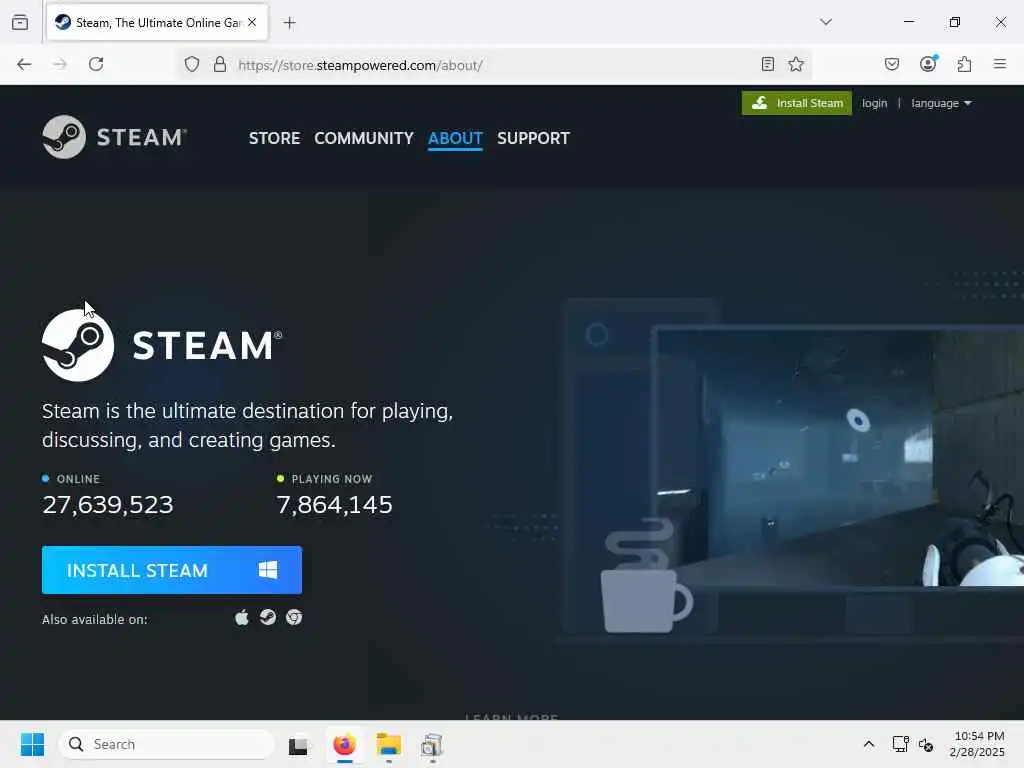Open the Firefox hamburger menu
This screenshot has height=768, width=1024.
tap(999, 64)
